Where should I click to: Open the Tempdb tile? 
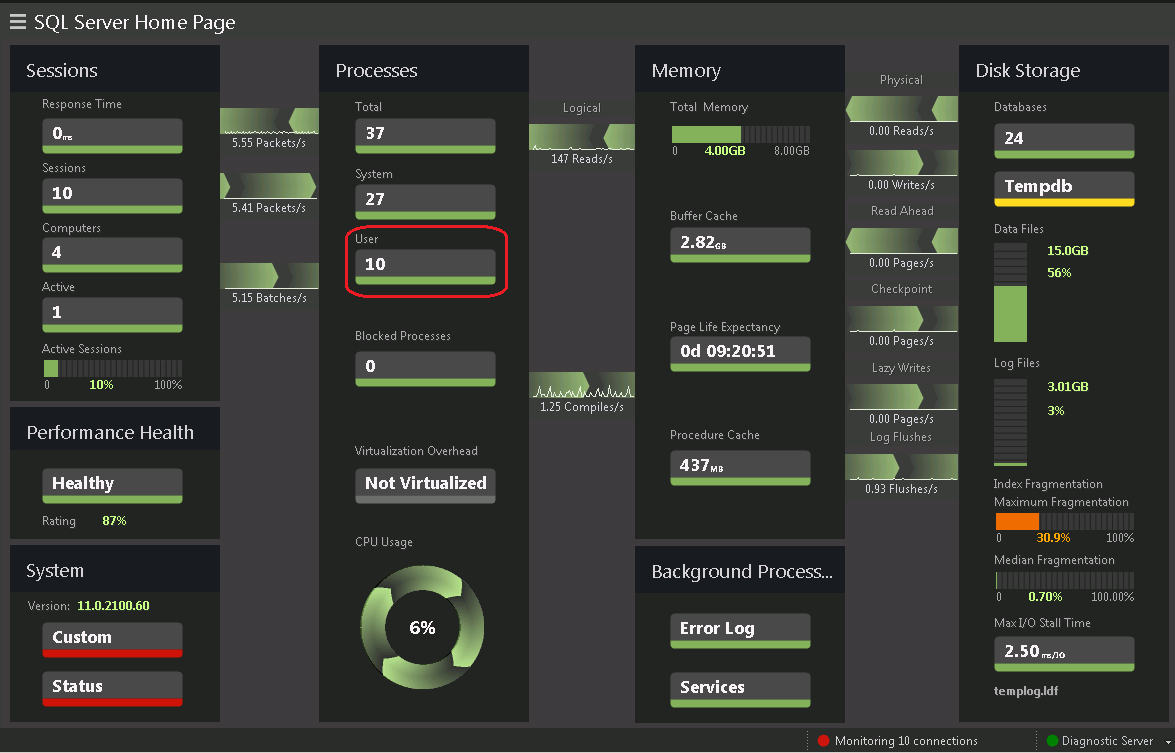(x=1064, y=189)
